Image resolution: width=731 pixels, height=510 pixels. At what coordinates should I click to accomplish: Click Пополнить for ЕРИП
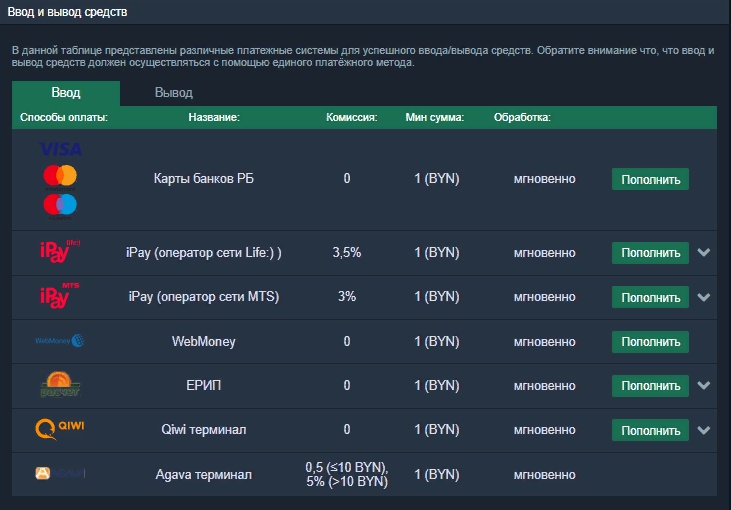pos(650,386)
